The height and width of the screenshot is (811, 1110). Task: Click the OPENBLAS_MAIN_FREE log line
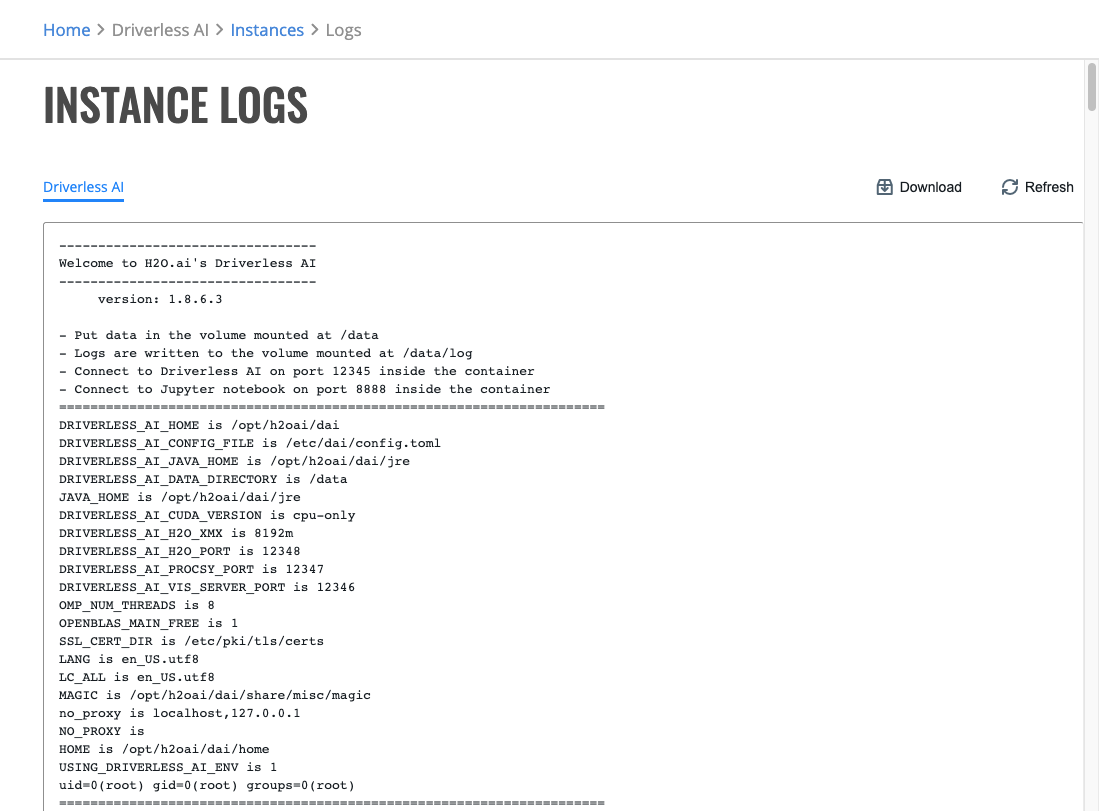149,623
